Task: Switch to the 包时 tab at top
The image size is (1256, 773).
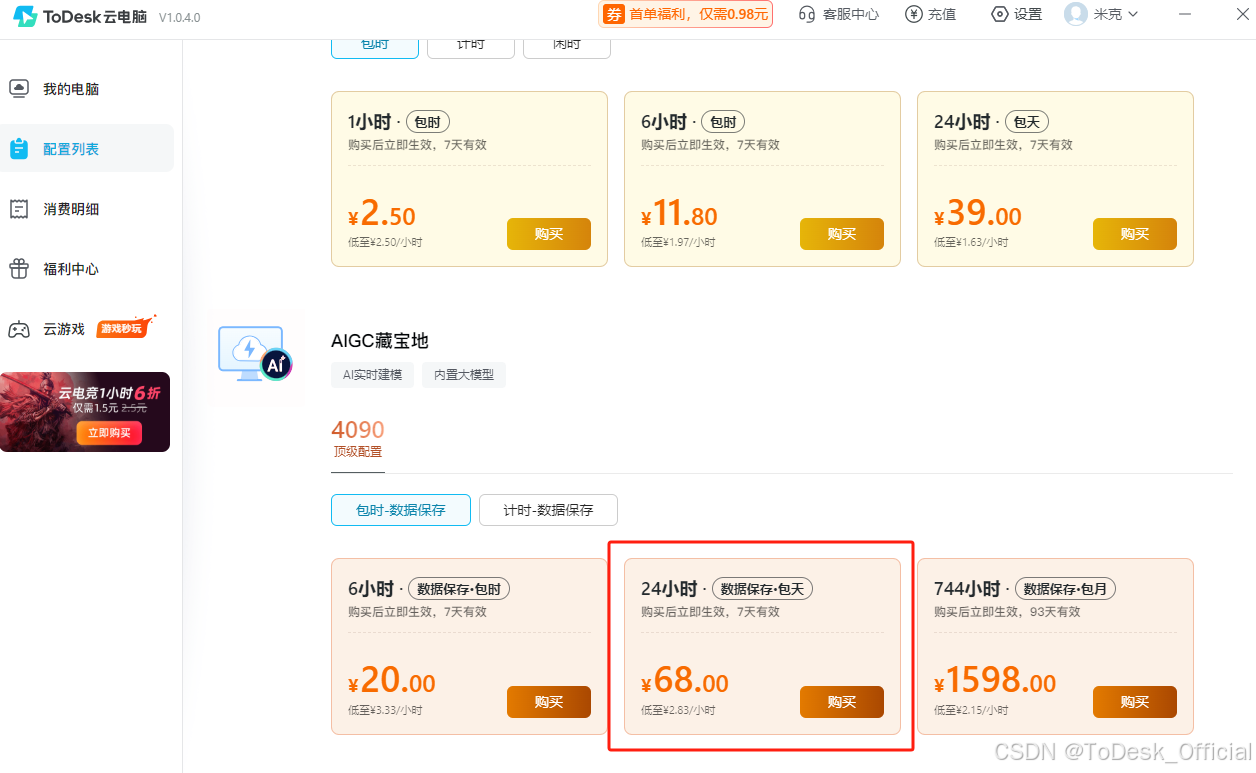Action: [375, 45]
